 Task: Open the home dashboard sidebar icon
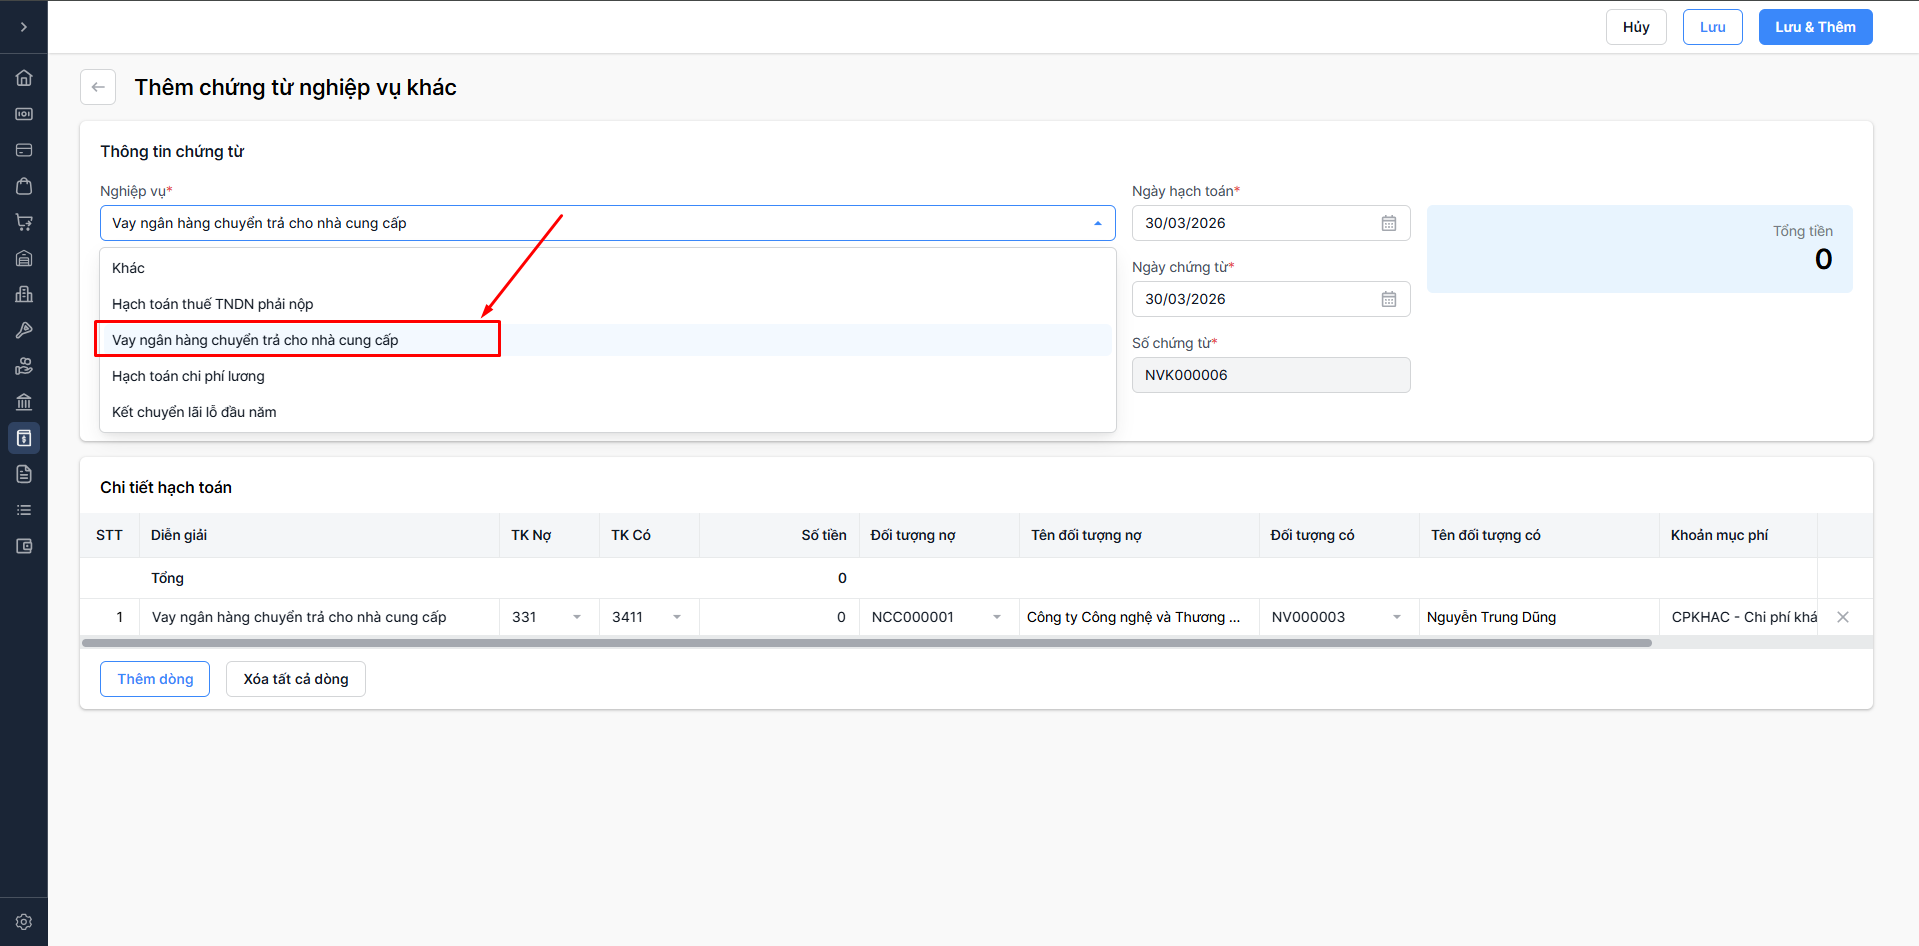pyautogui.click(x=24, y=78)
